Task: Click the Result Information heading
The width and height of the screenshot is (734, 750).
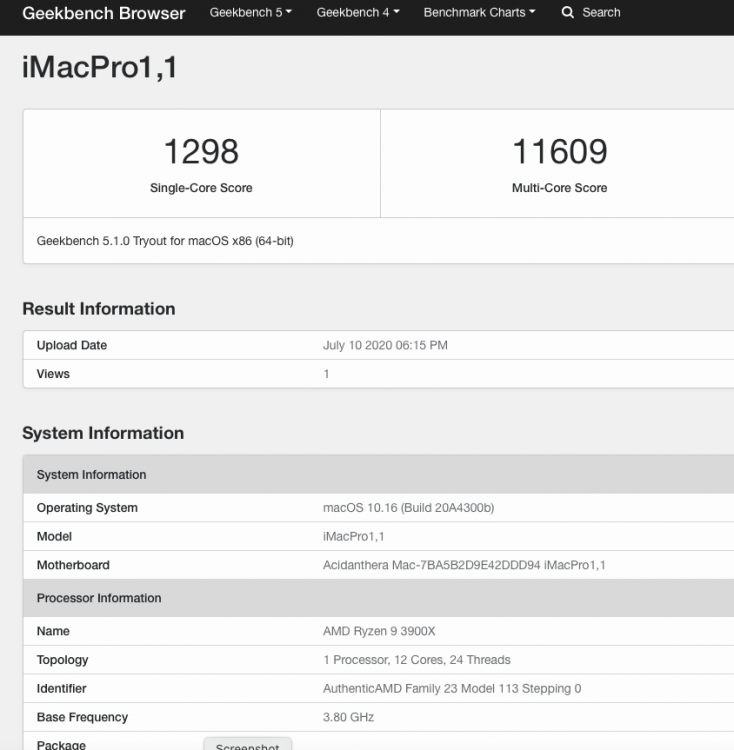Action: click(x=99, y=309)
